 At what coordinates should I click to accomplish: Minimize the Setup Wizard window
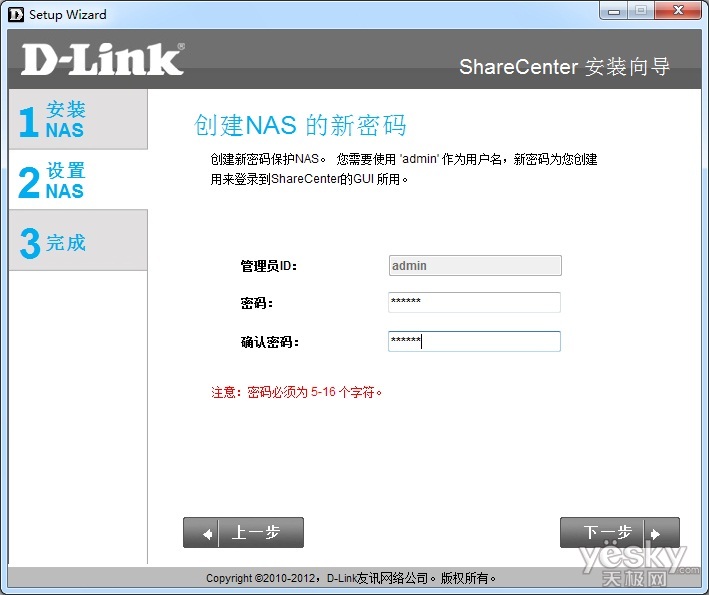614,11
